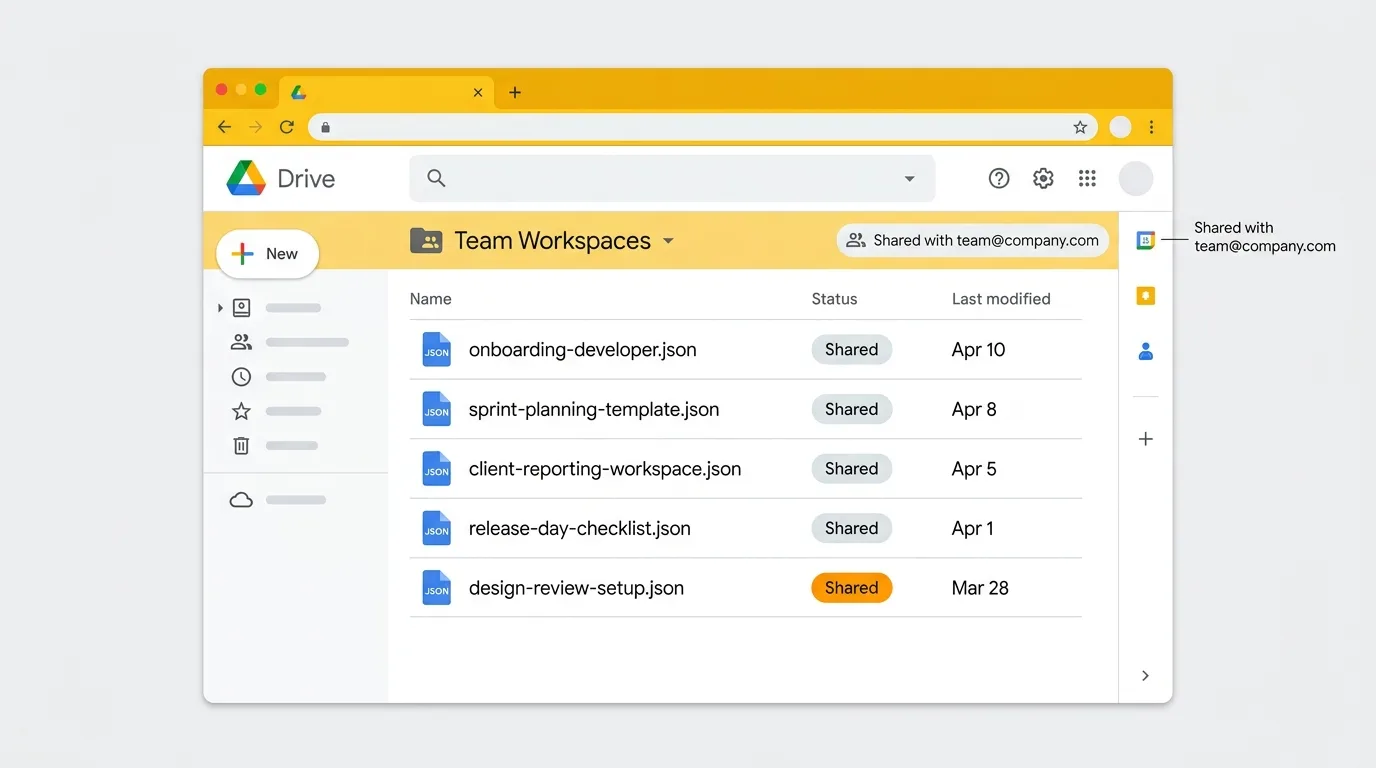Toggle Shared status on onboarding-developer.json

click(851, 349)
